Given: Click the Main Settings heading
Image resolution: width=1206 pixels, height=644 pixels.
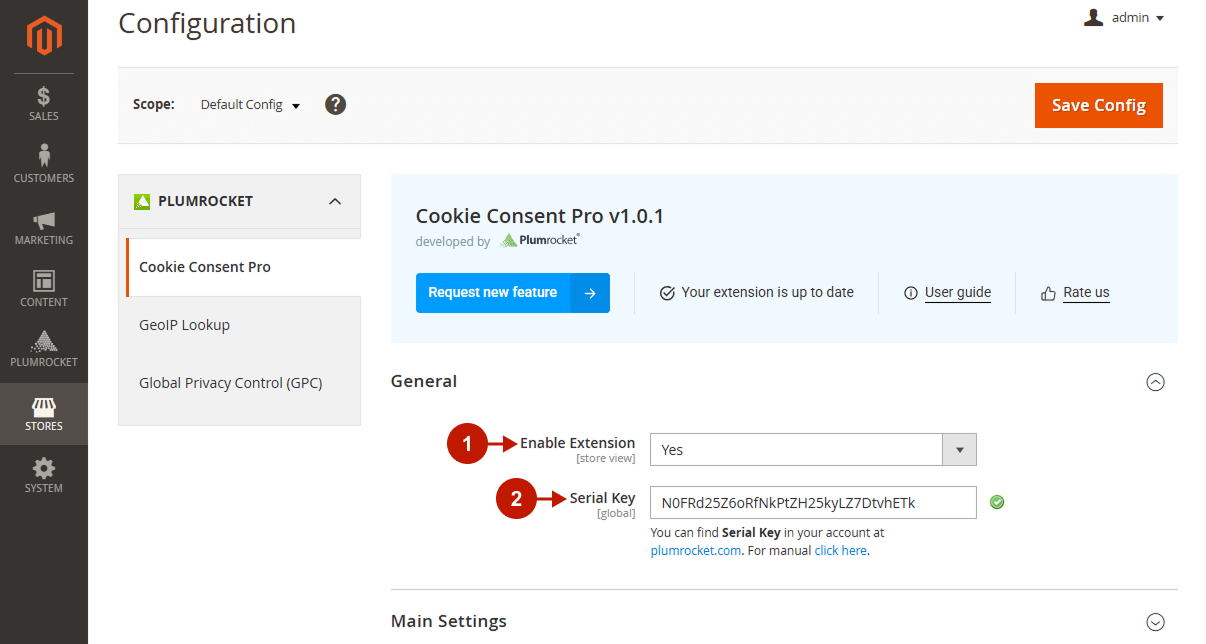Looking at the screenshot, I should 449,621.
